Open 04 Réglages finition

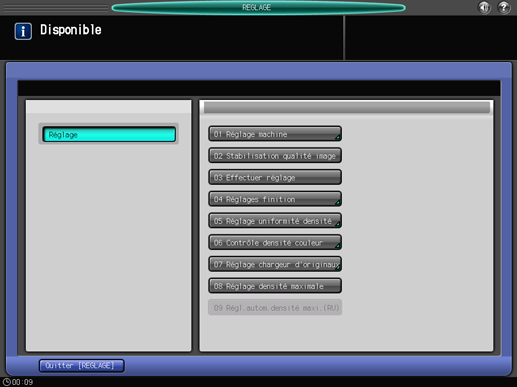click(275, 199)
